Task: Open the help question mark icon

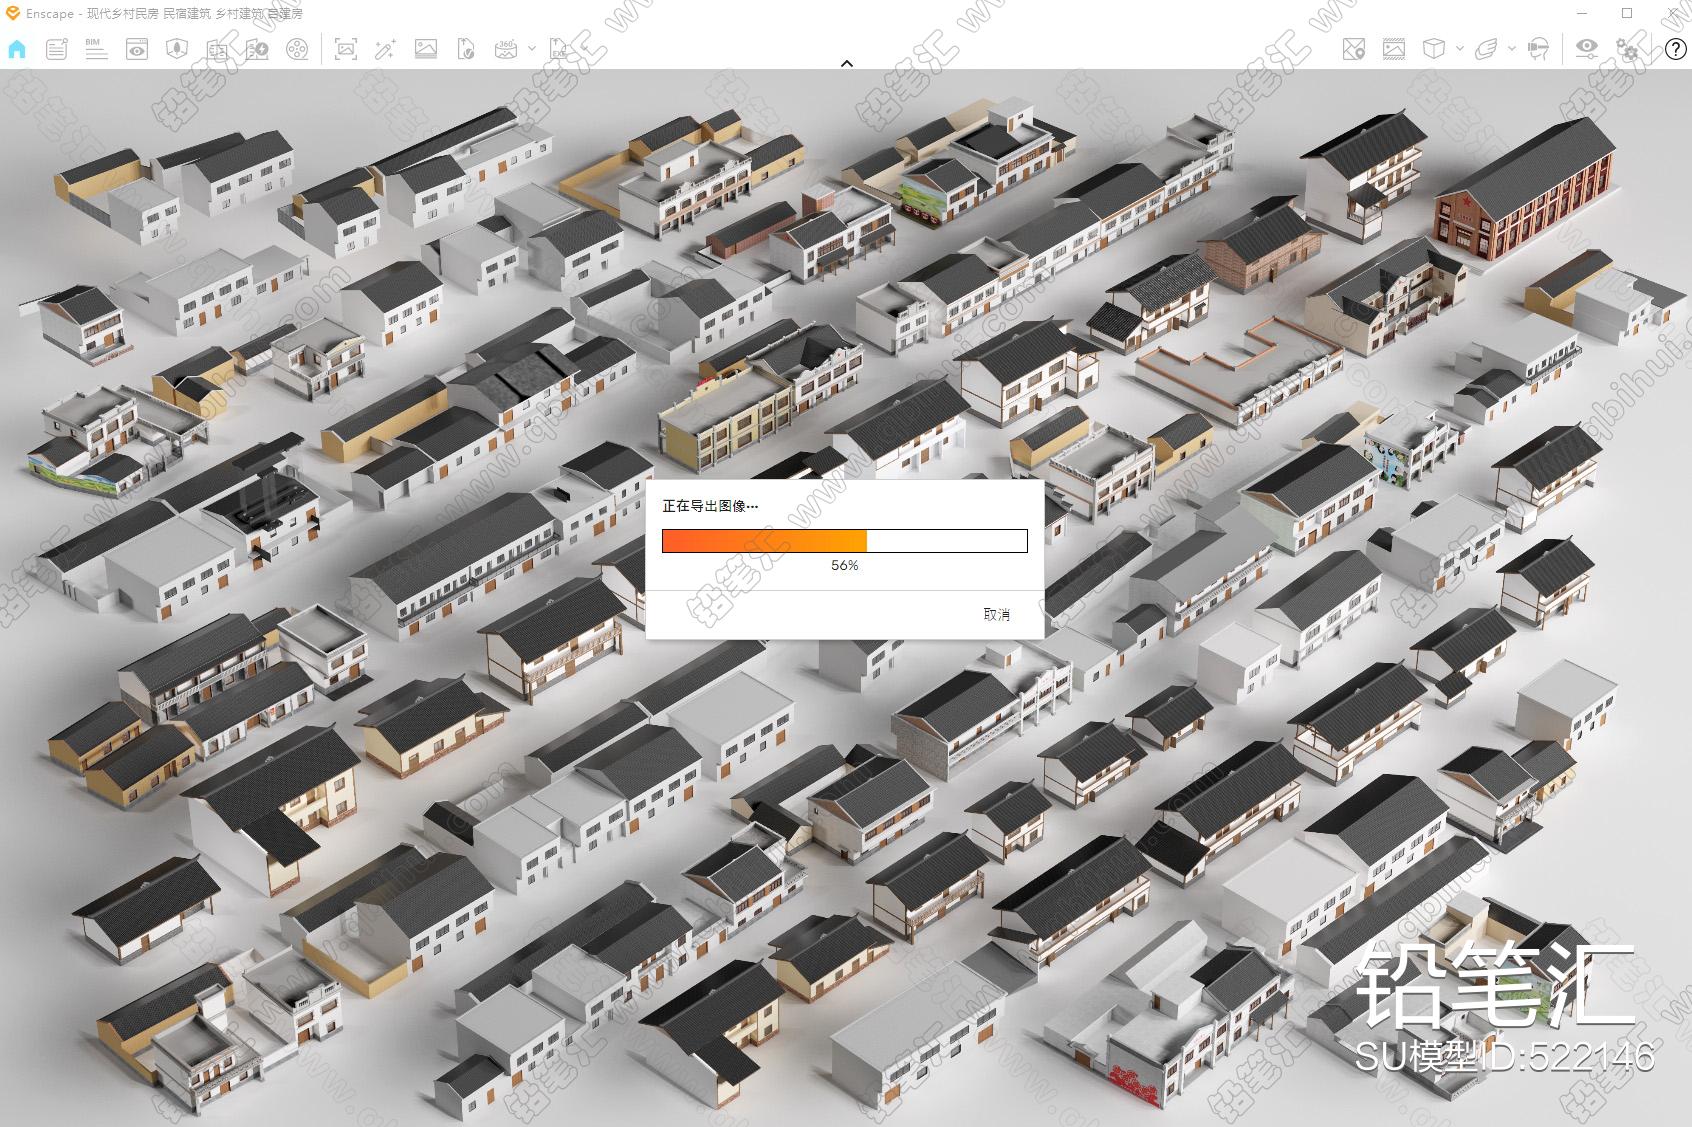Action: point(1675,48)
